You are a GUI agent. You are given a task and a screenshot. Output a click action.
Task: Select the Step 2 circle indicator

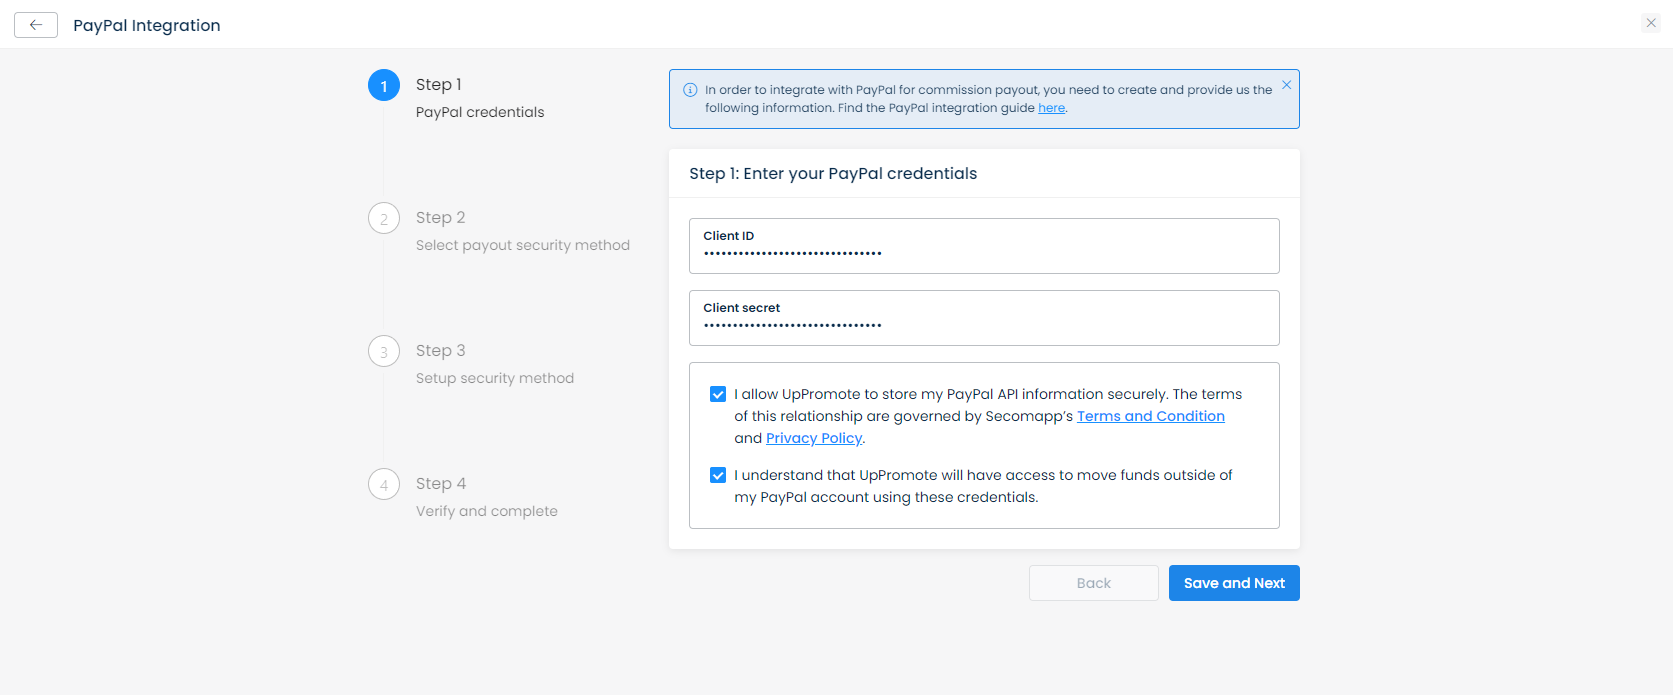pos(384,218)
